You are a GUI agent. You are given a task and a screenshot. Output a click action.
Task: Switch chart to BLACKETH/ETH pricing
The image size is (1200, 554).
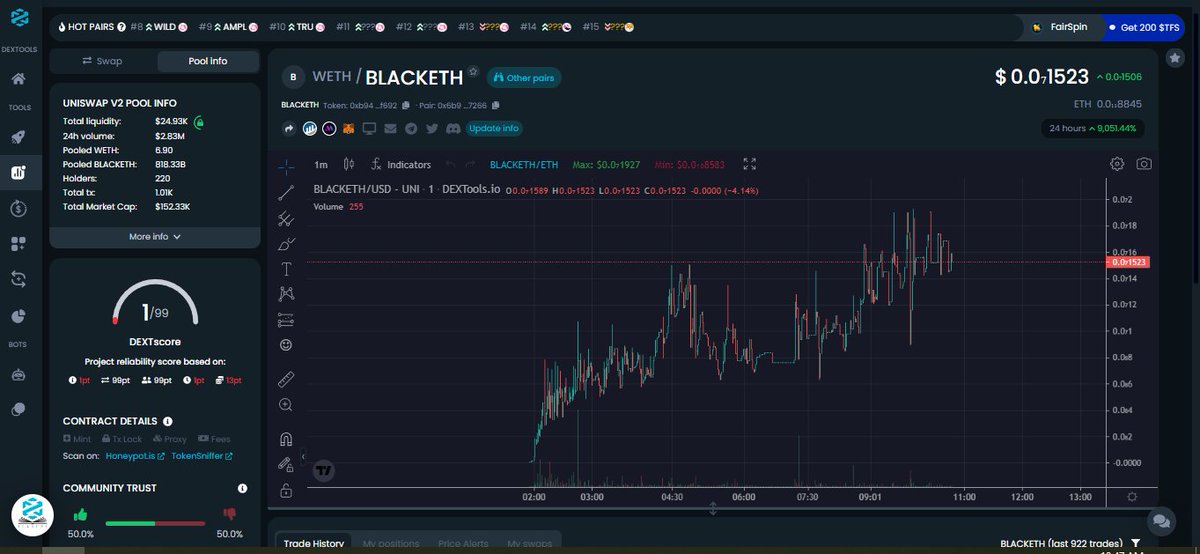(x=524, y=164)
